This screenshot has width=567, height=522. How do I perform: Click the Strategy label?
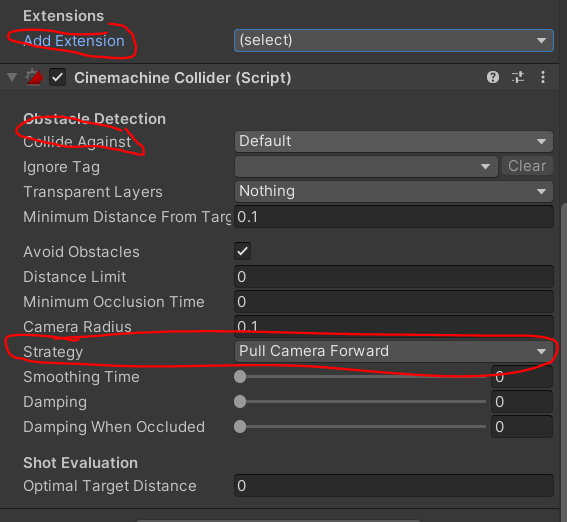[x=53, y=352]
